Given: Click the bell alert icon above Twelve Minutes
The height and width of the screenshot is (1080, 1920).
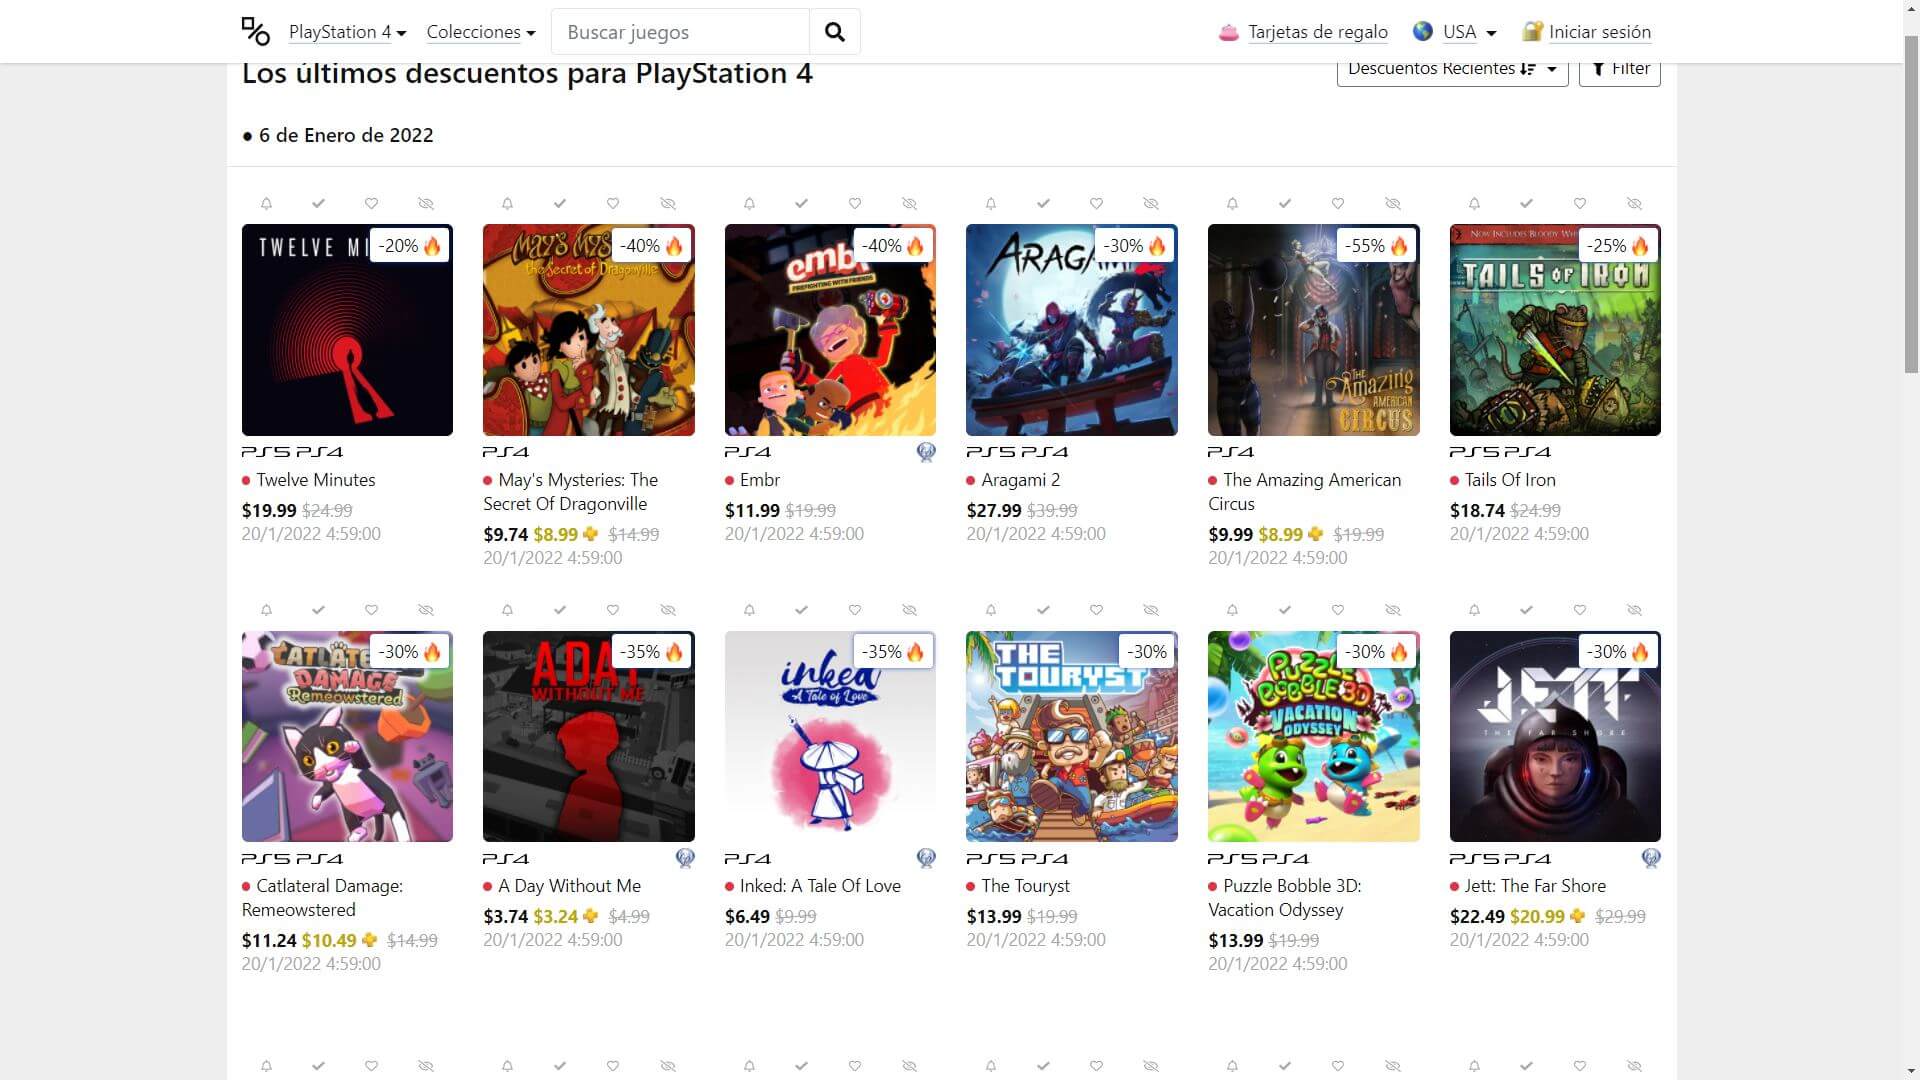Looking at the screenshot, I should click(266, 204).
